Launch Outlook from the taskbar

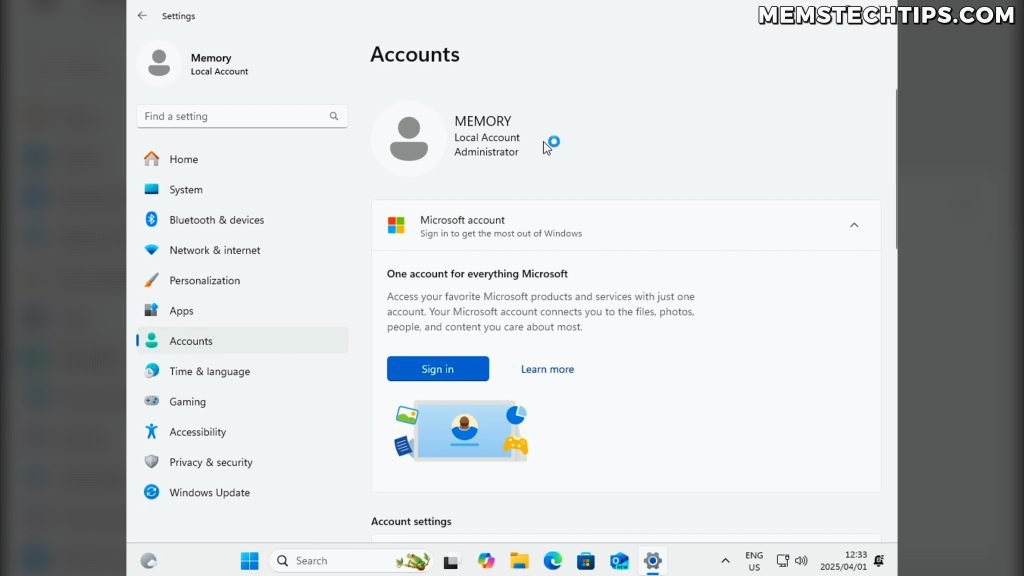click(x=619, y=560)
